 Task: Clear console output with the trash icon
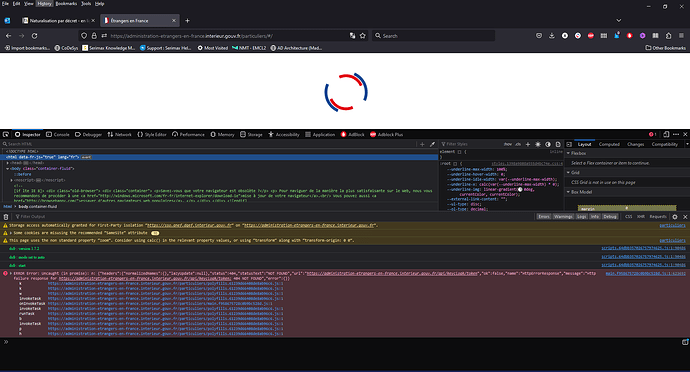(6, 217)
